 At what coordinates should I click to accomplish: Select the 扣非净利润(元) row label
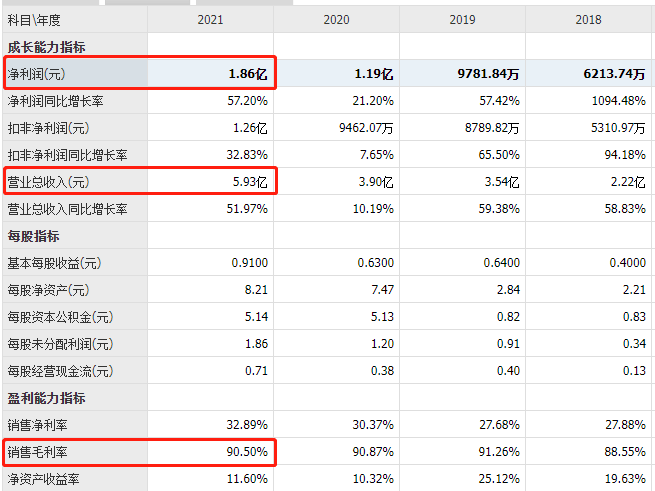point(48,128)
